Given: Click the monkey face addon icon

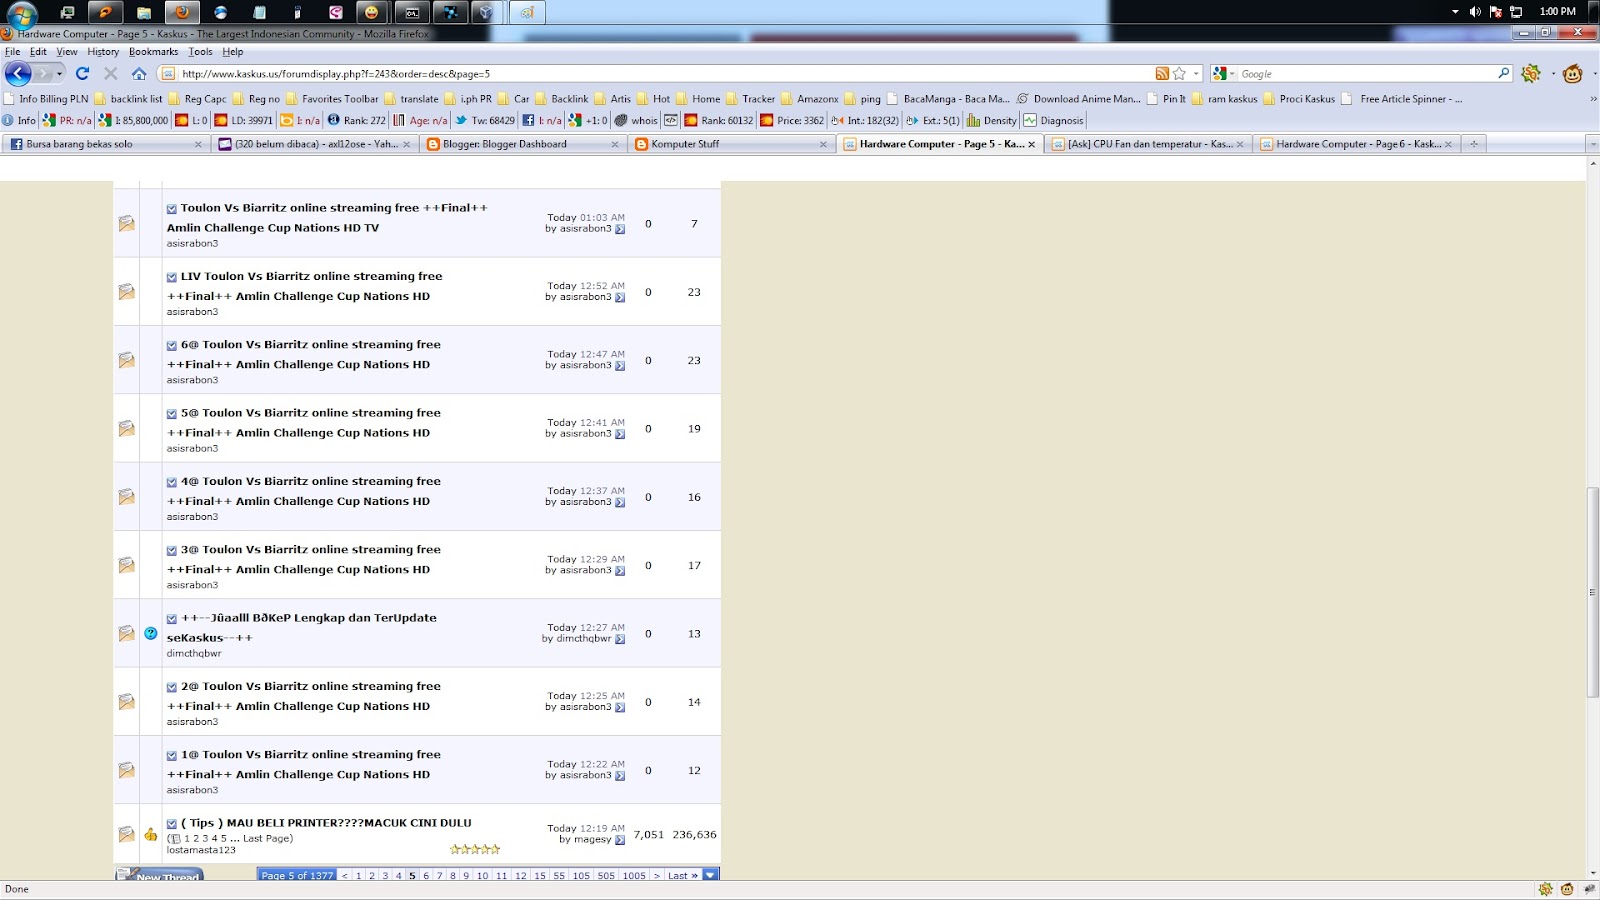Looking at the screenshot, I should (x=1572, y=73).
